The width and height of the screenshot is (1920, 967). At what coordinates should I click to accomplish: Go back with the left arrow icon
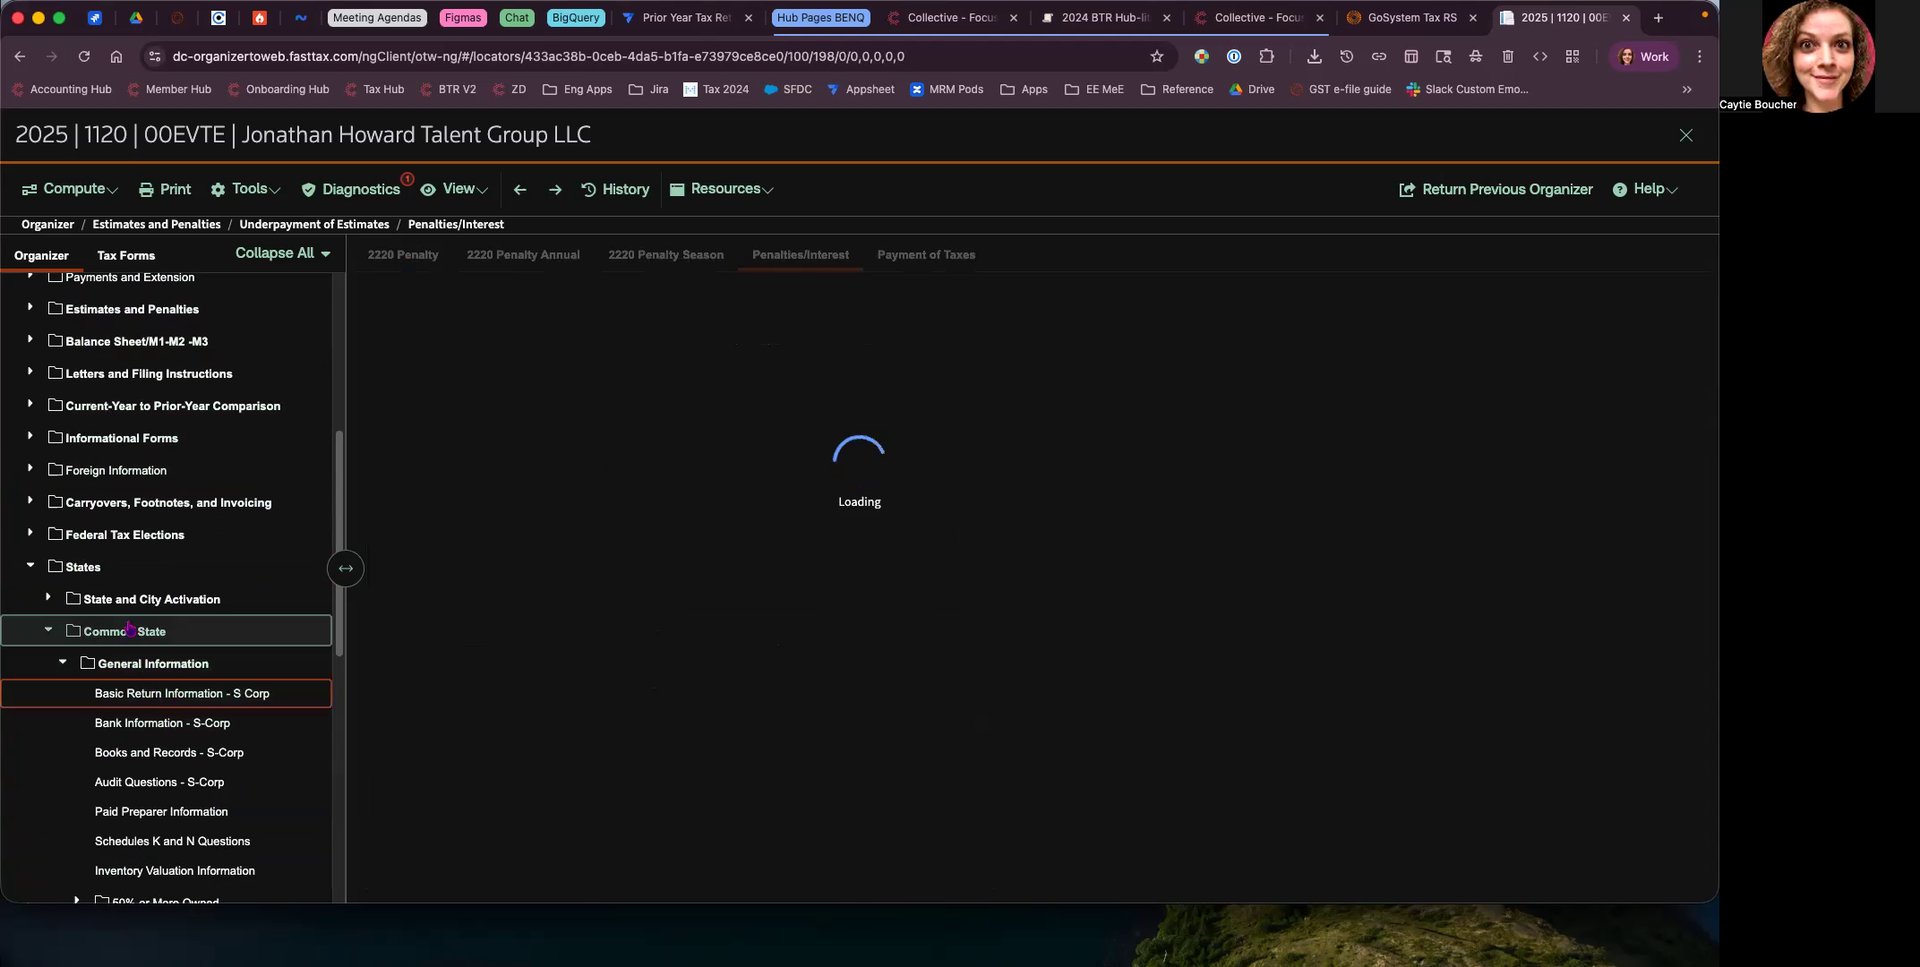pos(520,190)
